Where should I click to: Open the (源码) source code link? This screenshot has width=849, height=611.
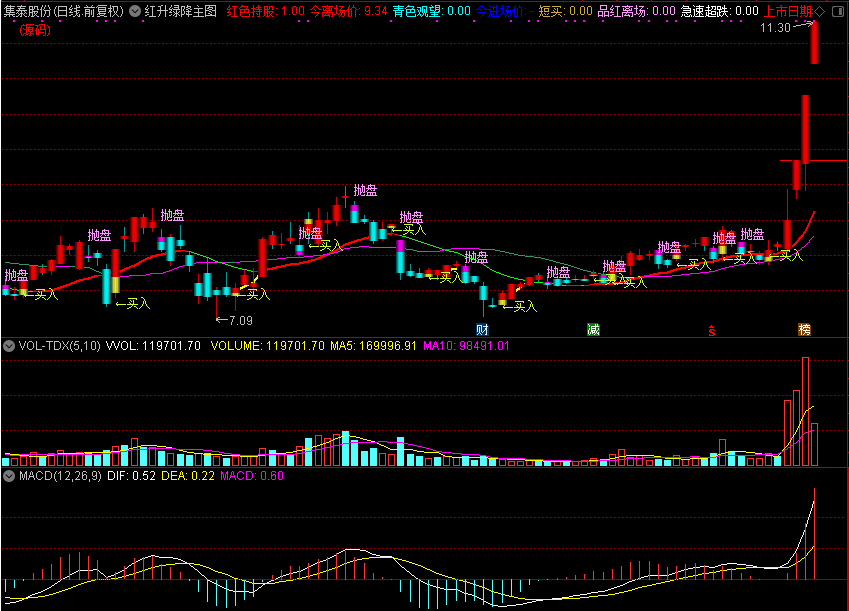click(x=35, y=30)
